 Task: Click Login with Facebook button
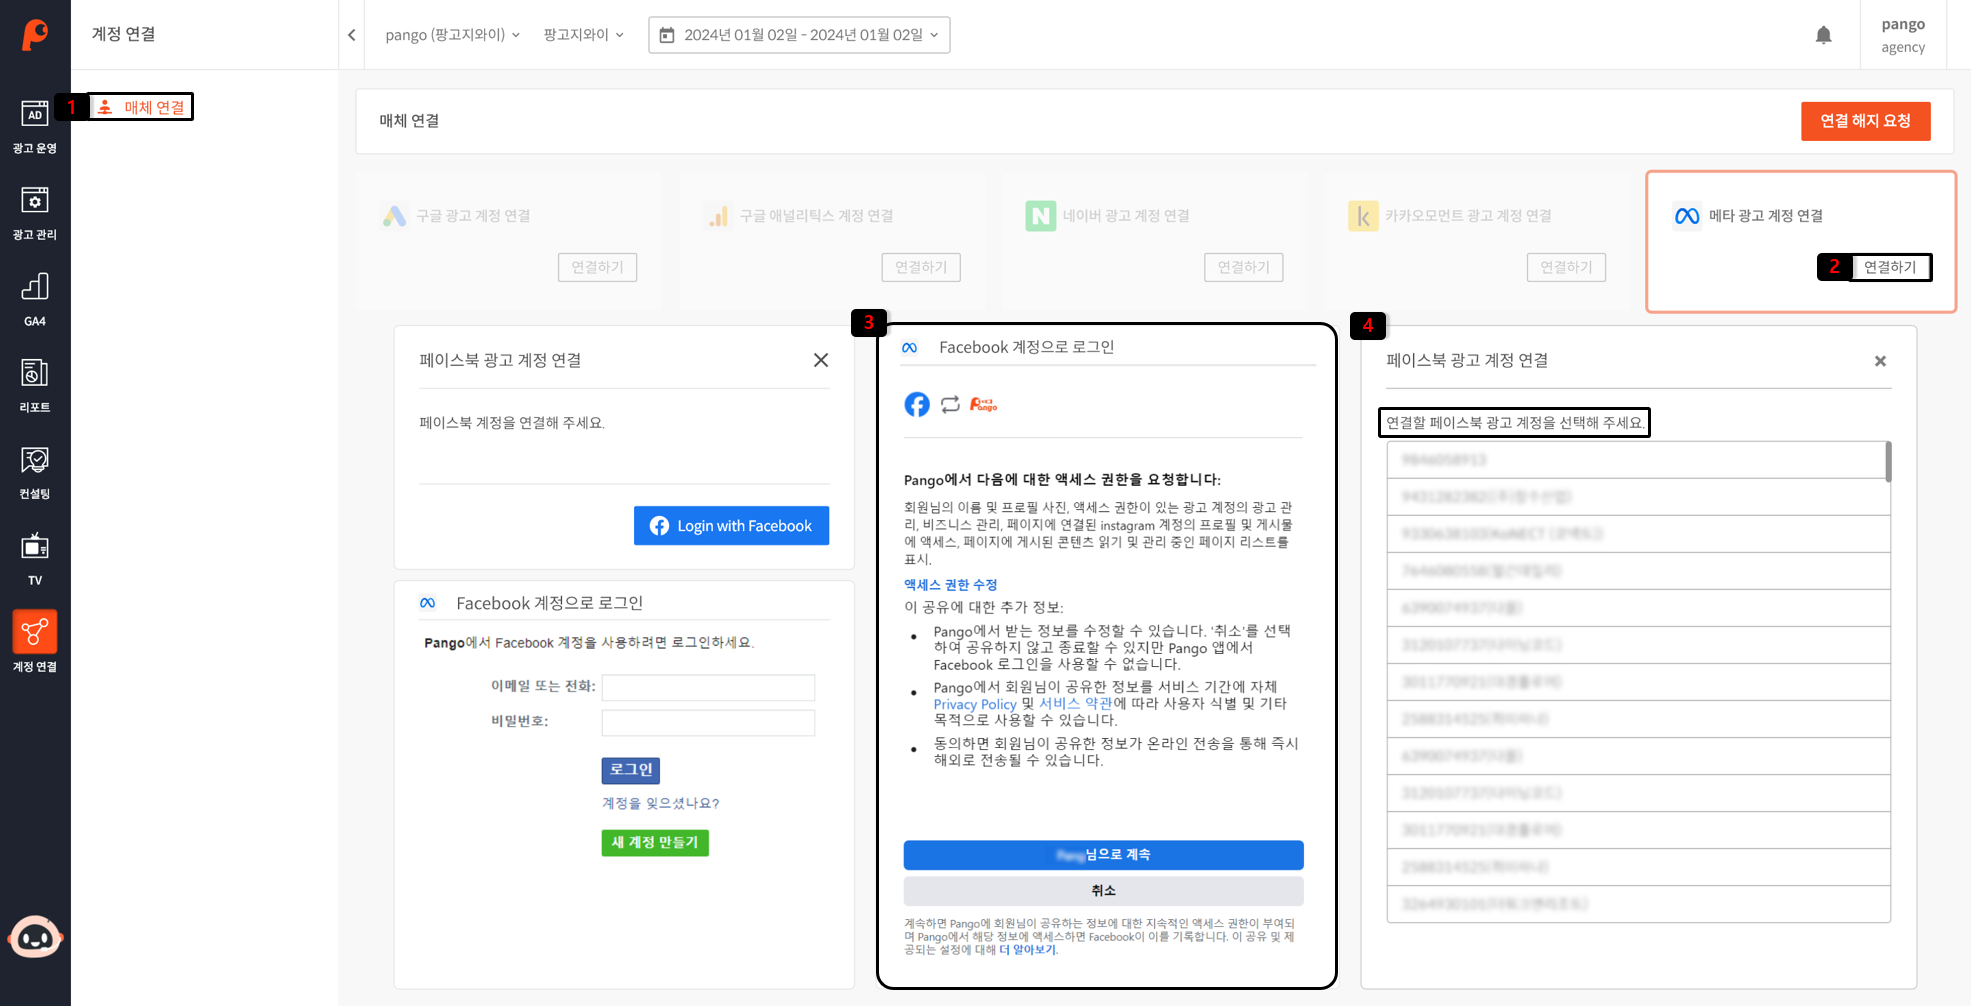[731, 526]
